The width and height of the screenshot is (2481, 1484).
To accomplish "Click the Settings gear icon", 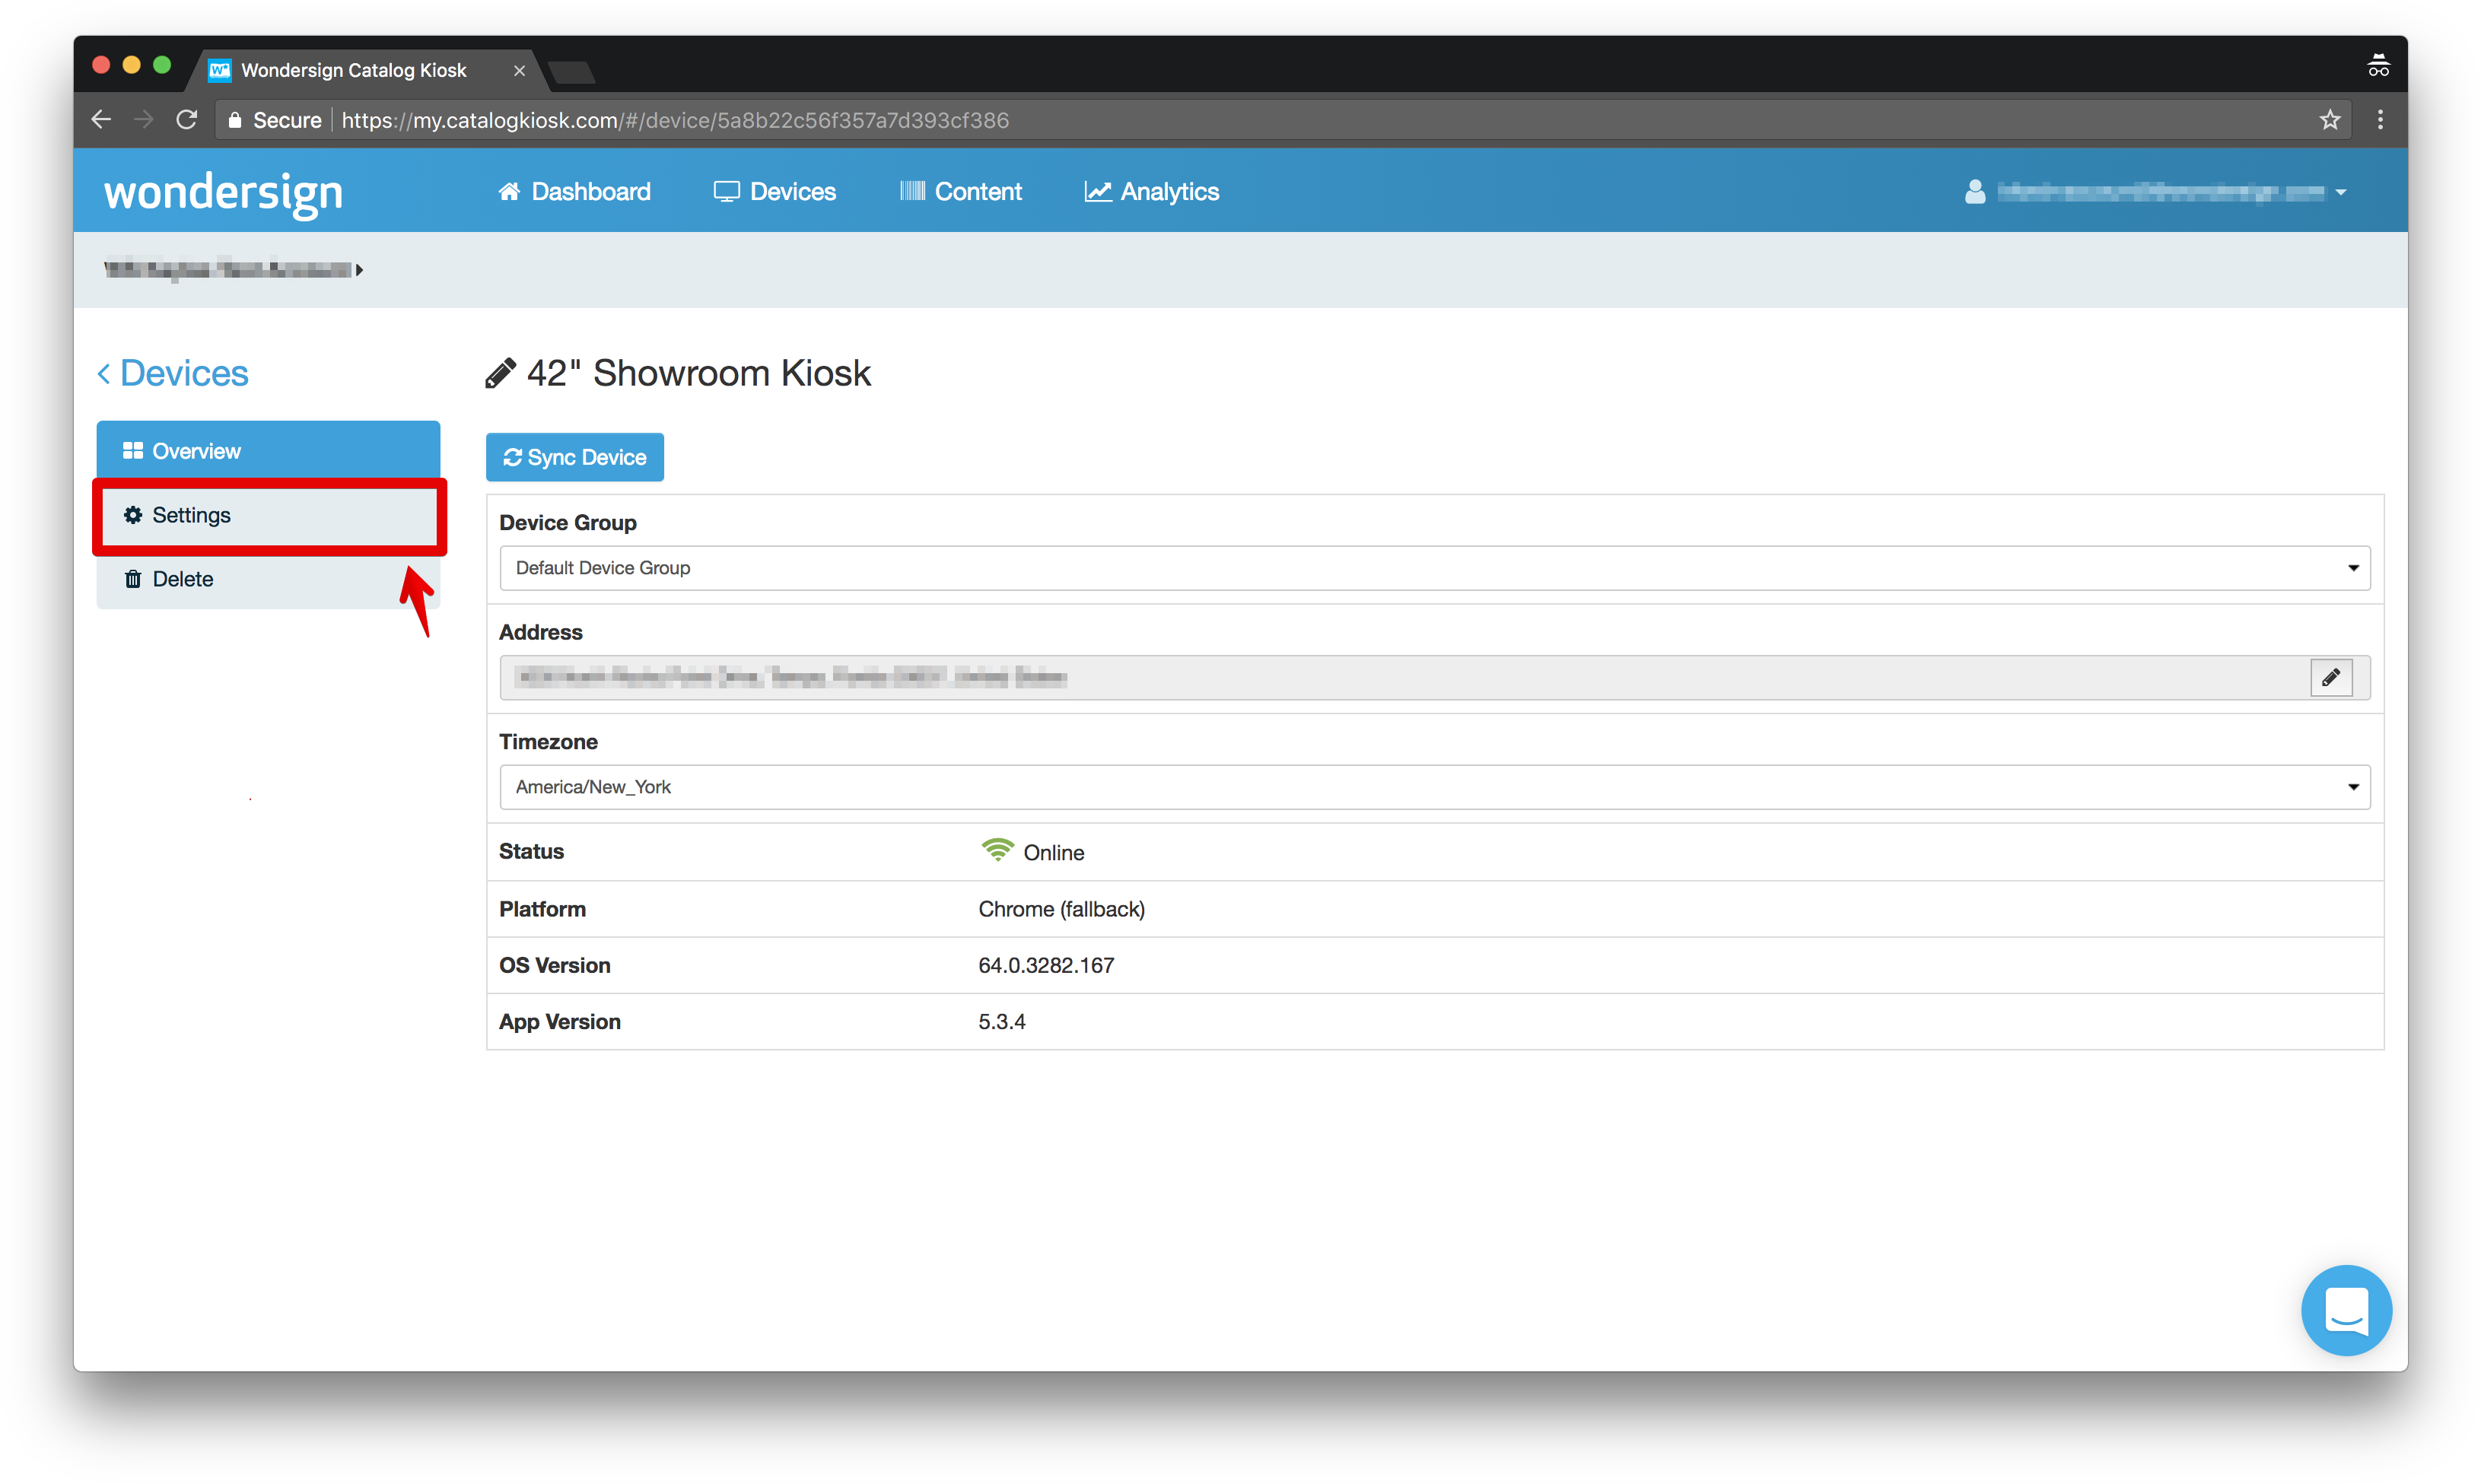I will tap(133, 515).
